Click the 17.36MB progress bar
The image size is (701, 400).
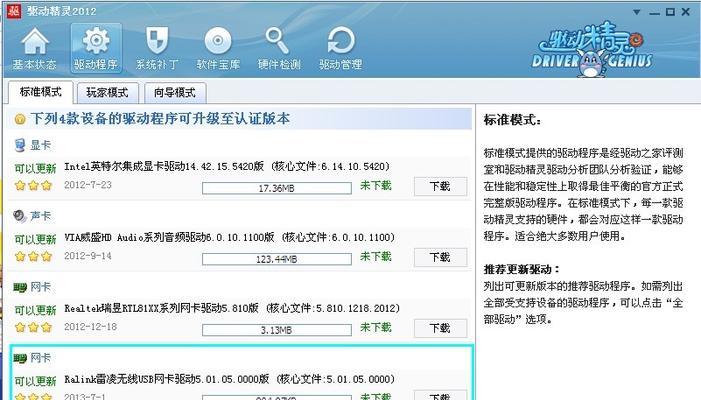click(x=277, y=188)
